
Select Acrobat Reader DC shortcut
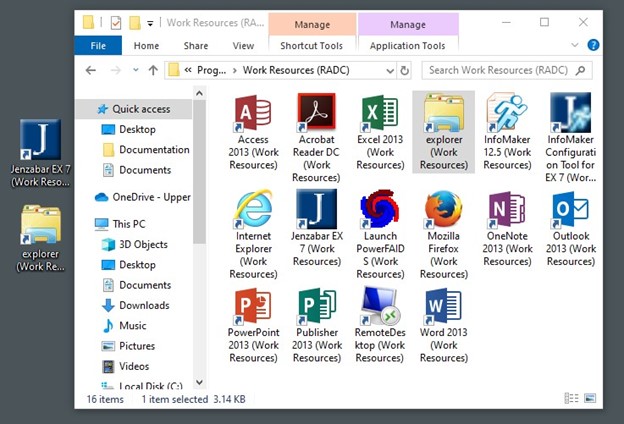[317, 137]
